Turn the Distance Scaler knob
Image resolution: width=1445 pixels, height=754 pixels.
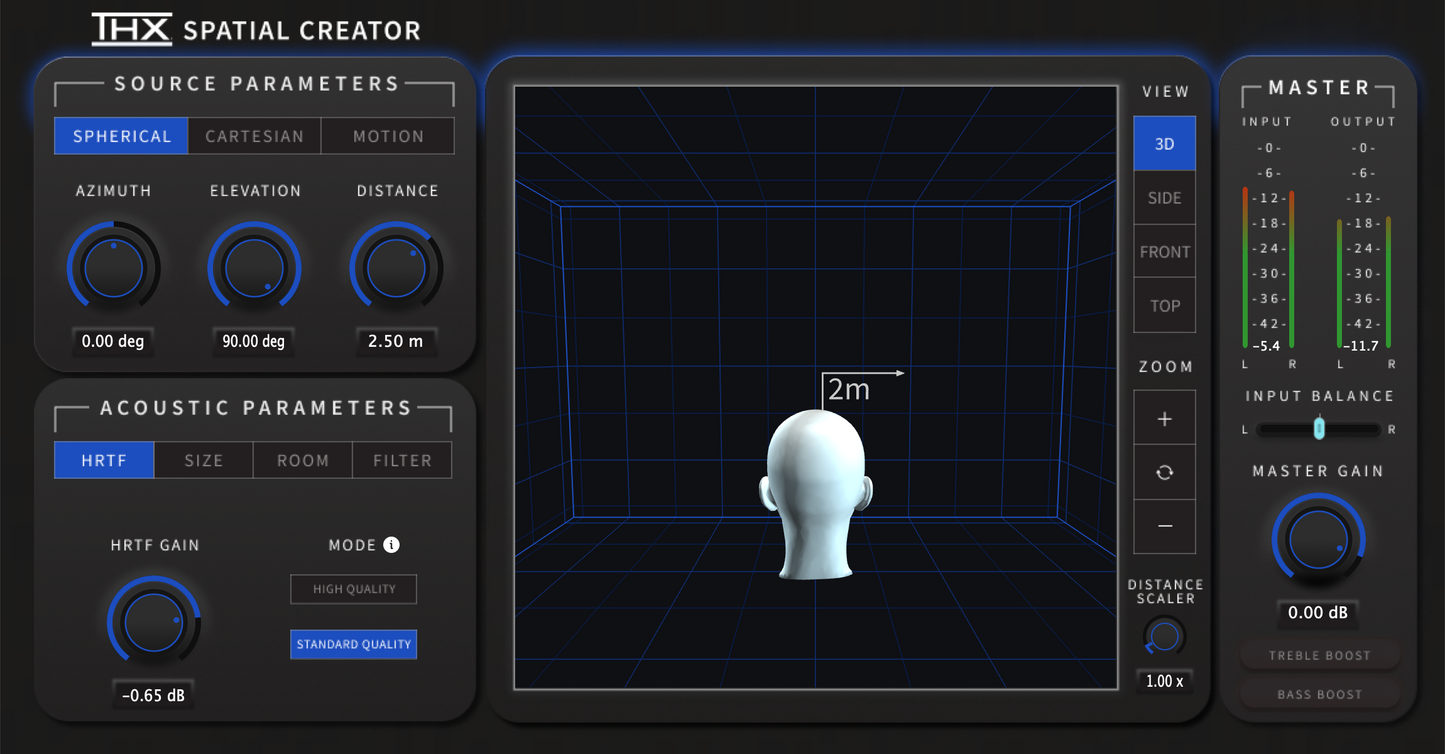coord(1164,637)
